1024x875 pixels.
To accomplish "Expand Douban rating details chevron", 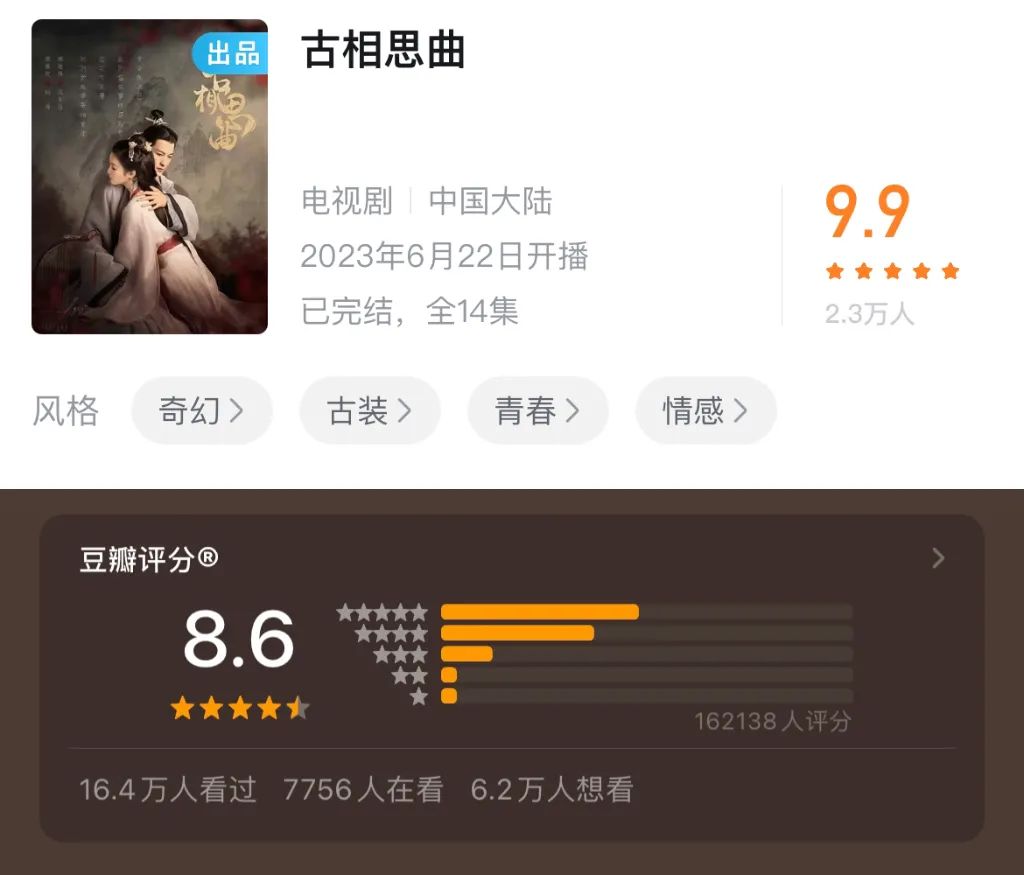I will click(938, 558).
